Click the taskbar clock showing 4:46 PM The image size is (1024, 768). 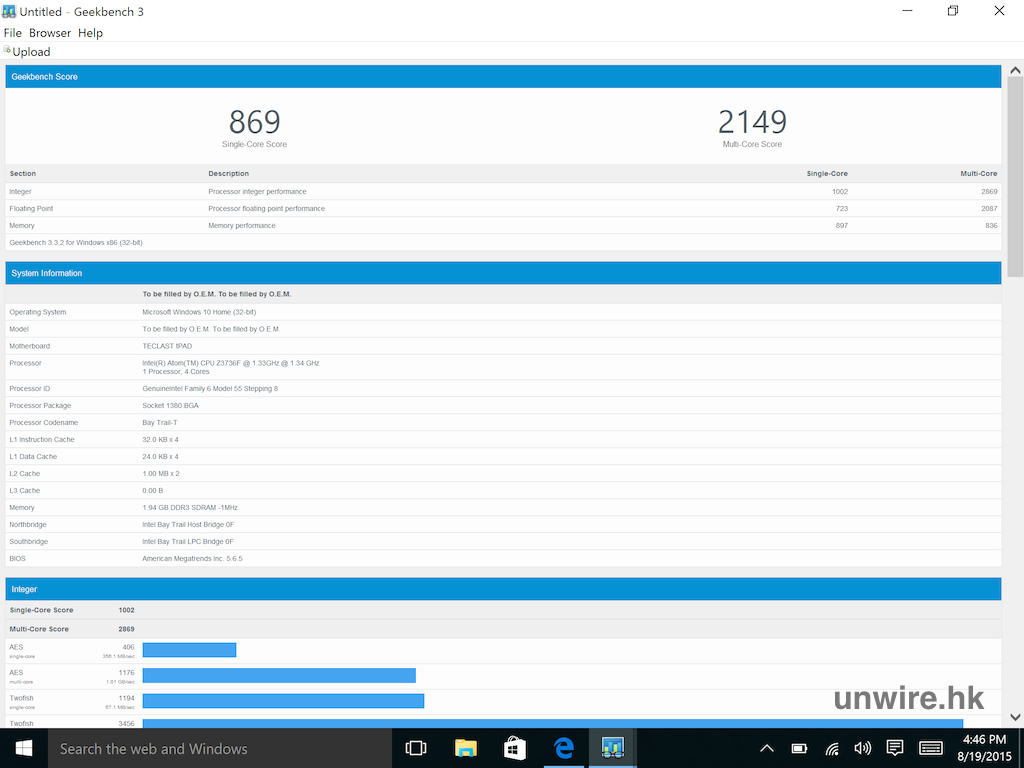[x=982, y=748]
